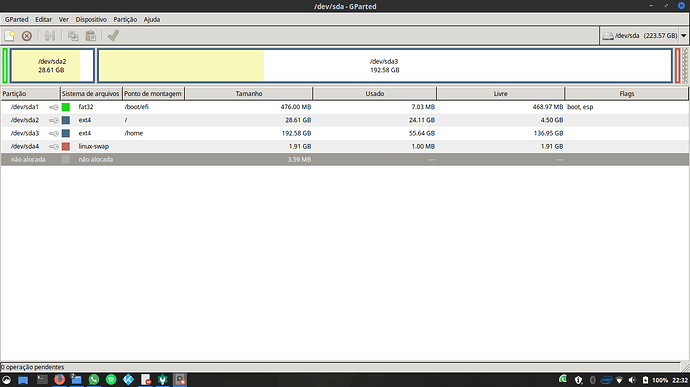Viewport: 690px width, 387px height.
Task: Click the key lock icon on /dev/sda1 row
Action: [x=54, y=107]
